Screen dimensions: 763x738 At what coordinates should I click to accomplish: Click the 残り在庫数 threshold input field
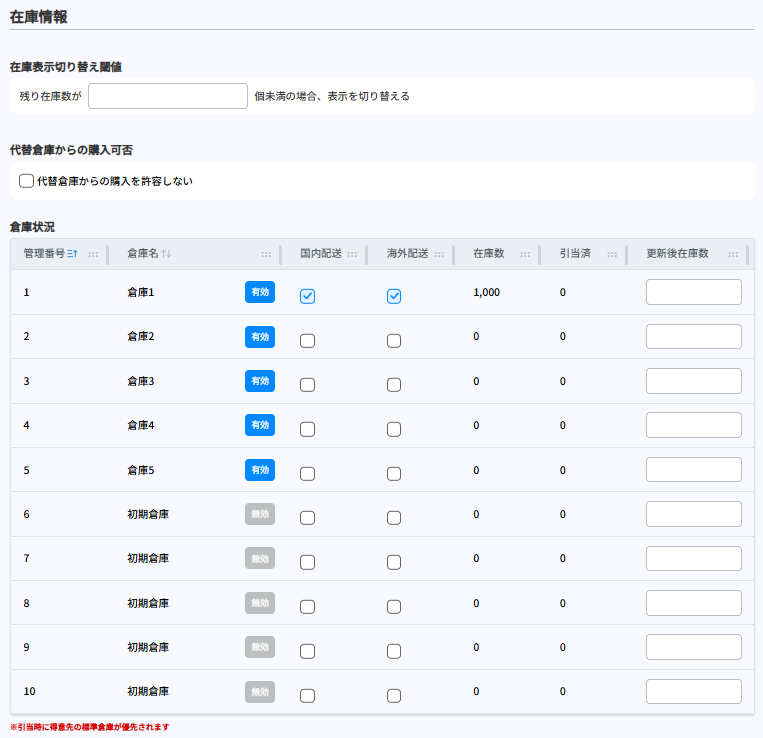pyautogui.click(x=168, y=96)
